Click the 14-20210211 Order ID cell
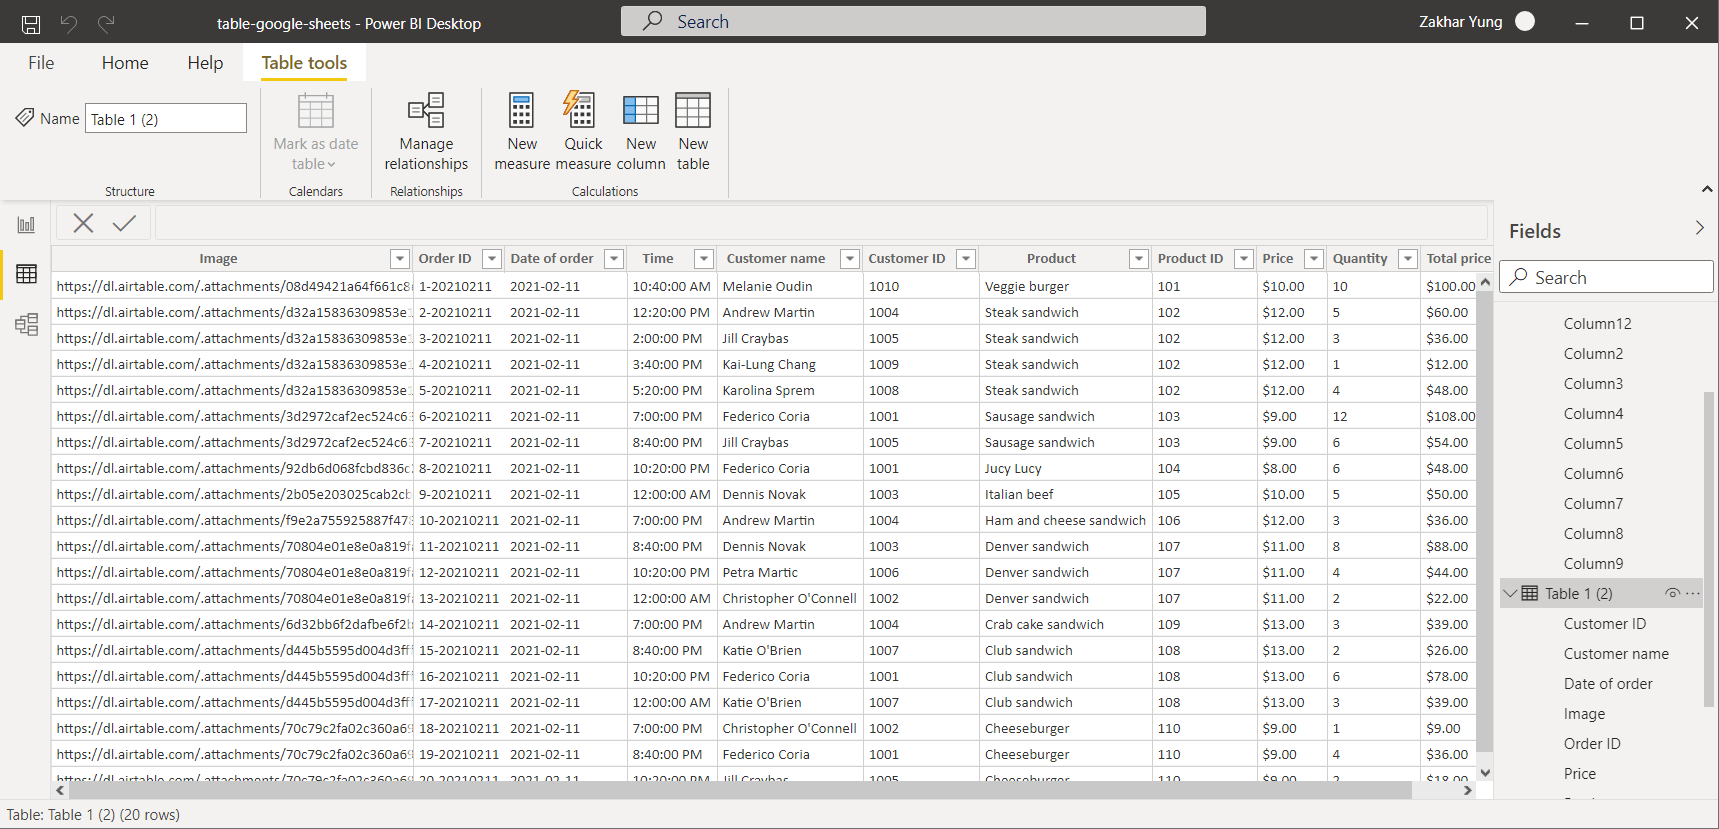 pos(458,624)
